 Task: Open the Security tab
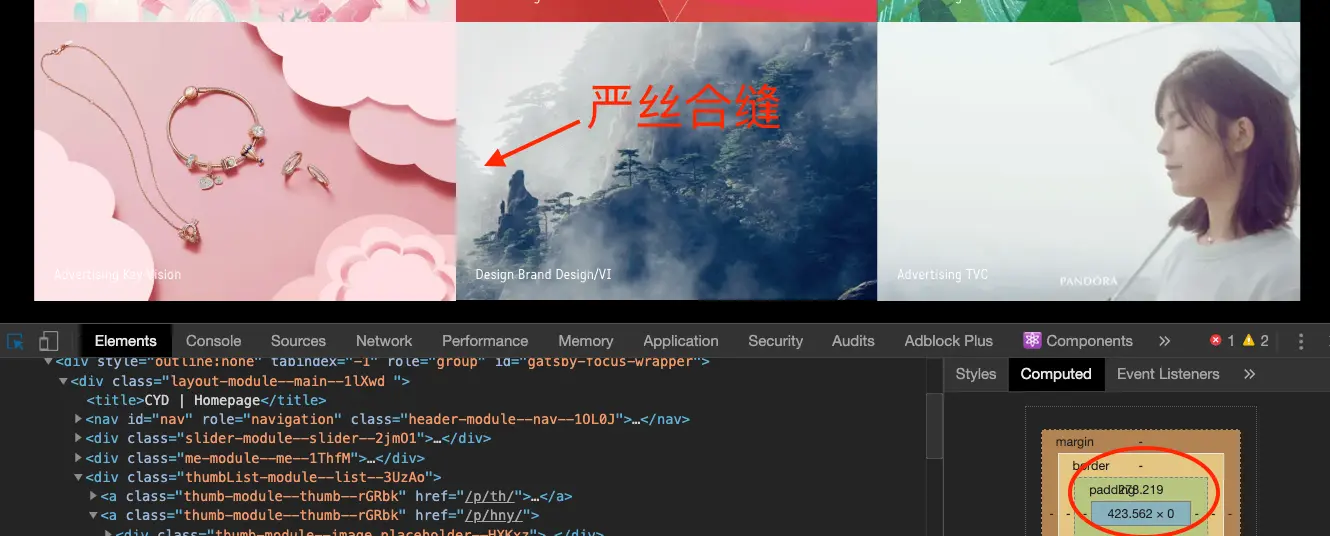[776, 341]
